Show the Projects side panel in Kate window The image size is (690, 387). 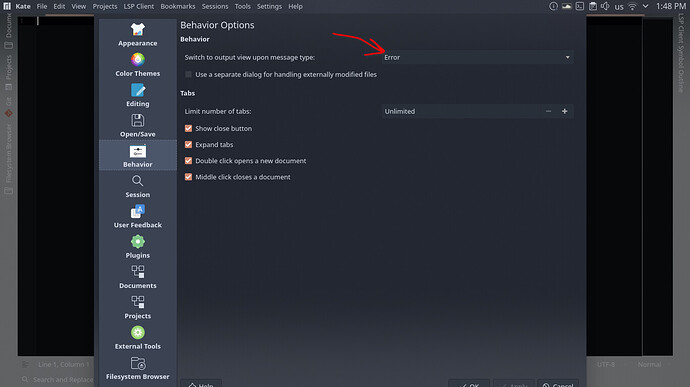tap(8, 73)
